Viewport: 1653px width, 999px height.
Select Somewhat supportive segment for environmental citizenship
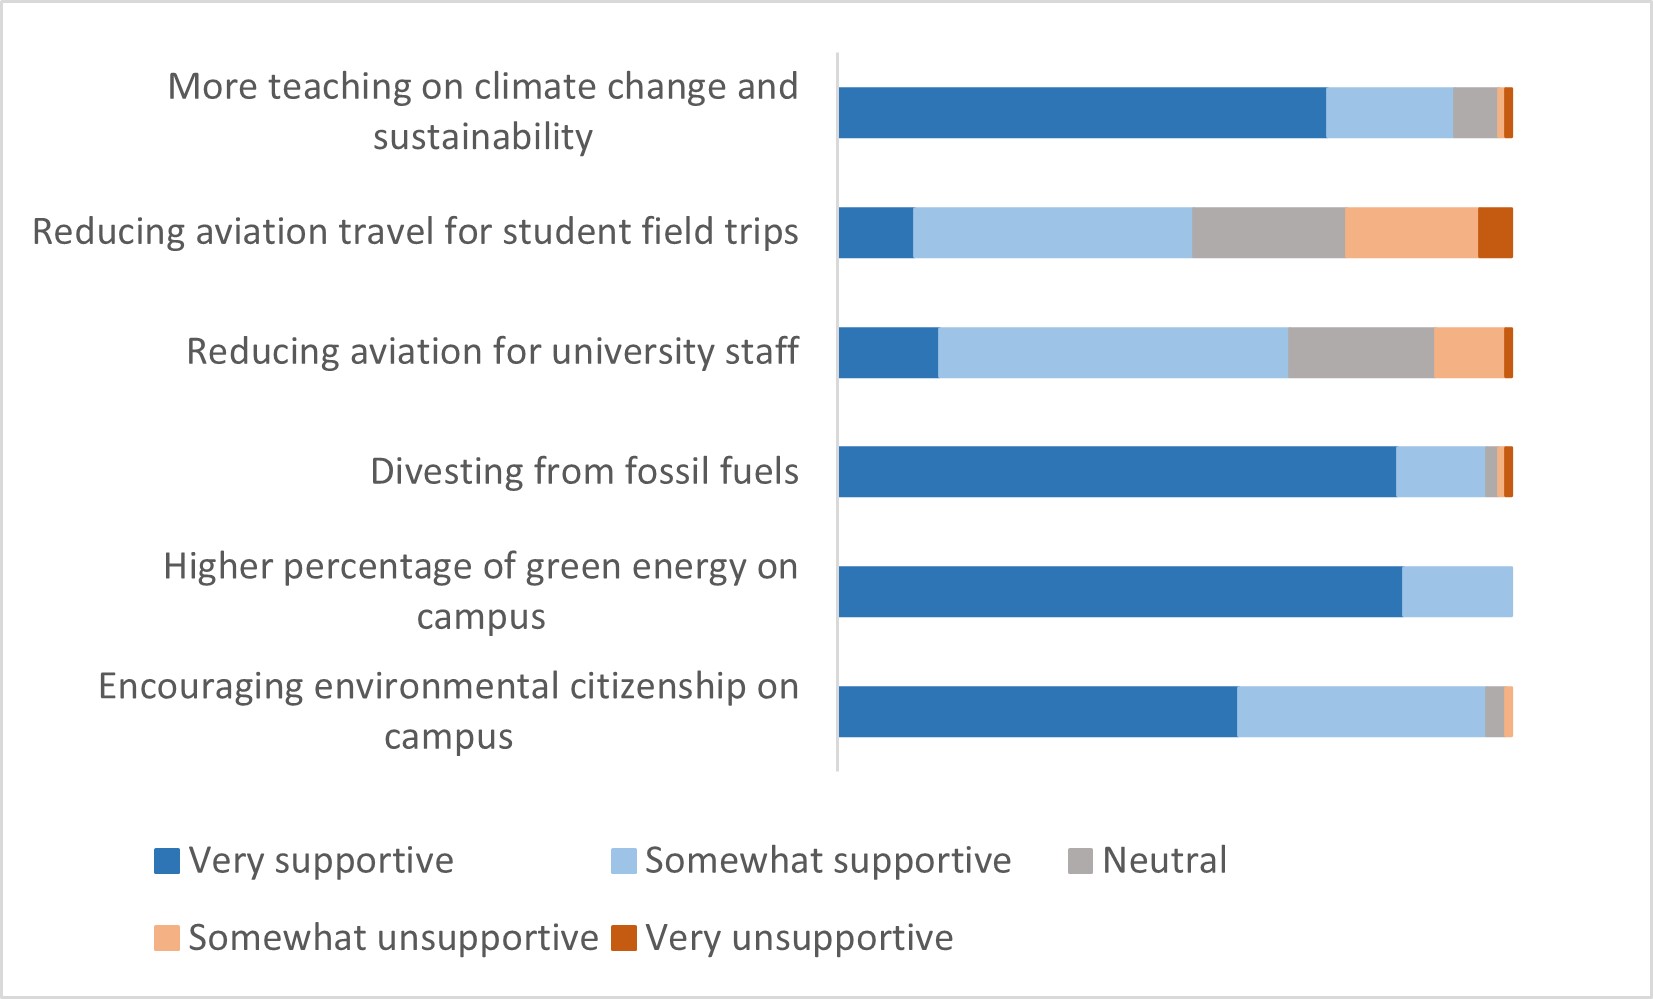(1361, 712)
